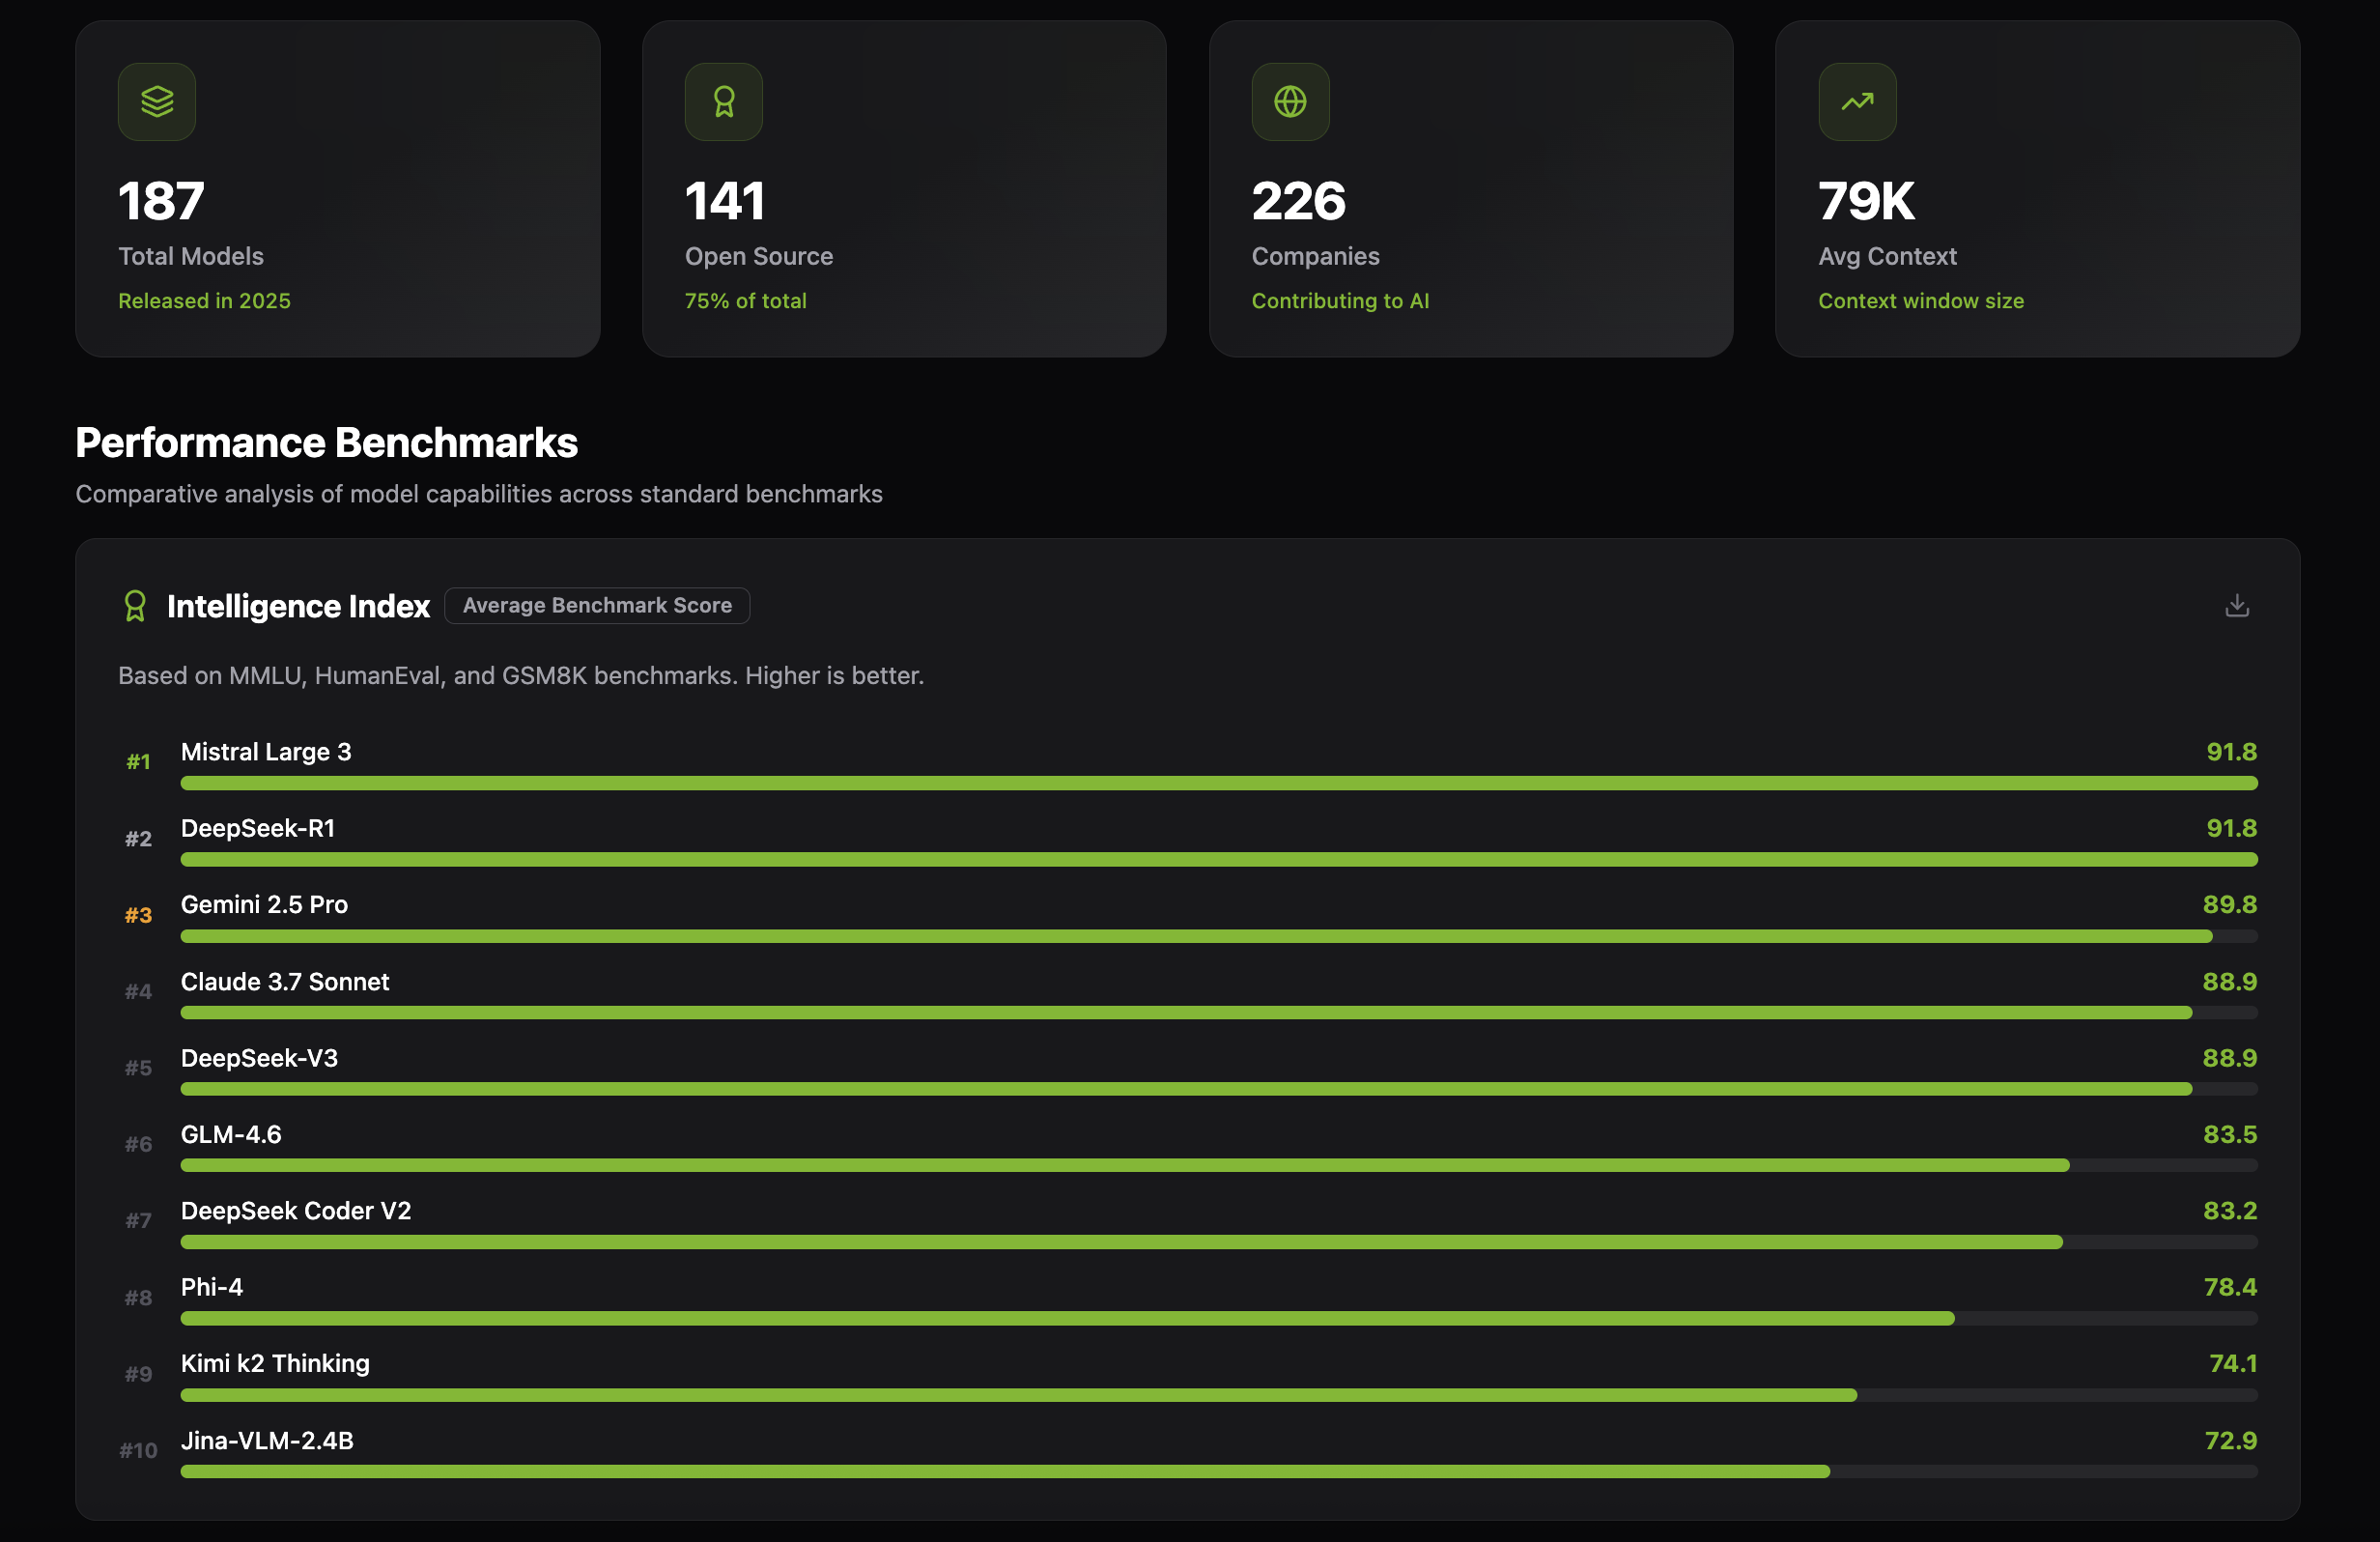2380x1542 pixels.
Task: Click the Jina-VLM-2.4B progress bar
Action: pos(1004,1472)
